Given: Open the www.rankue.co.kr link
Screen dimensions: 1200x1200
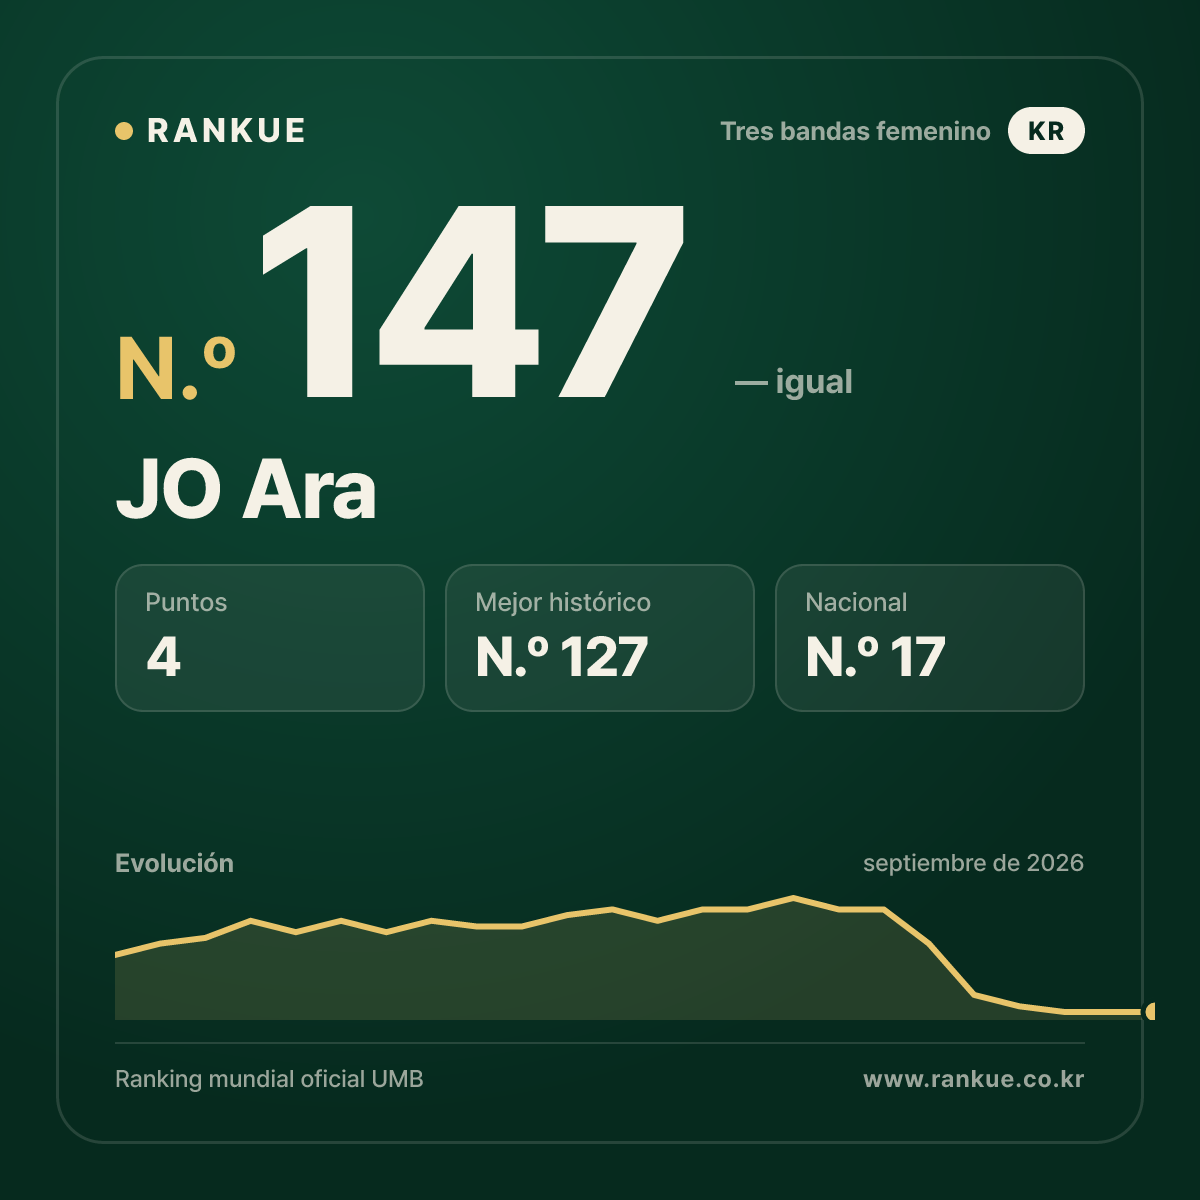Looking at the screenshot, I should click(x=973, y=1079).
